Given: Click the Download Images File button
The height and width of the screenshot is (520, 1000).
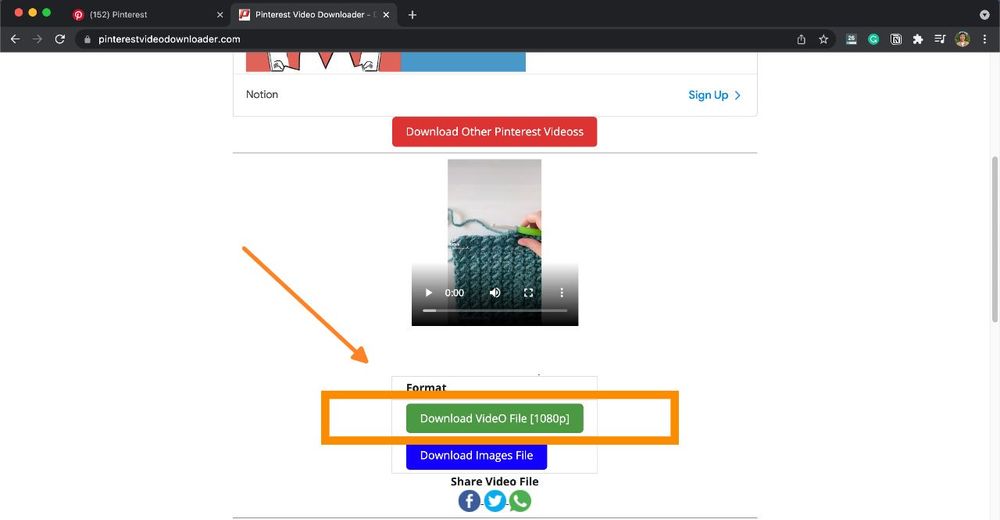Looking at the screenshot, I should pos(476,456).
